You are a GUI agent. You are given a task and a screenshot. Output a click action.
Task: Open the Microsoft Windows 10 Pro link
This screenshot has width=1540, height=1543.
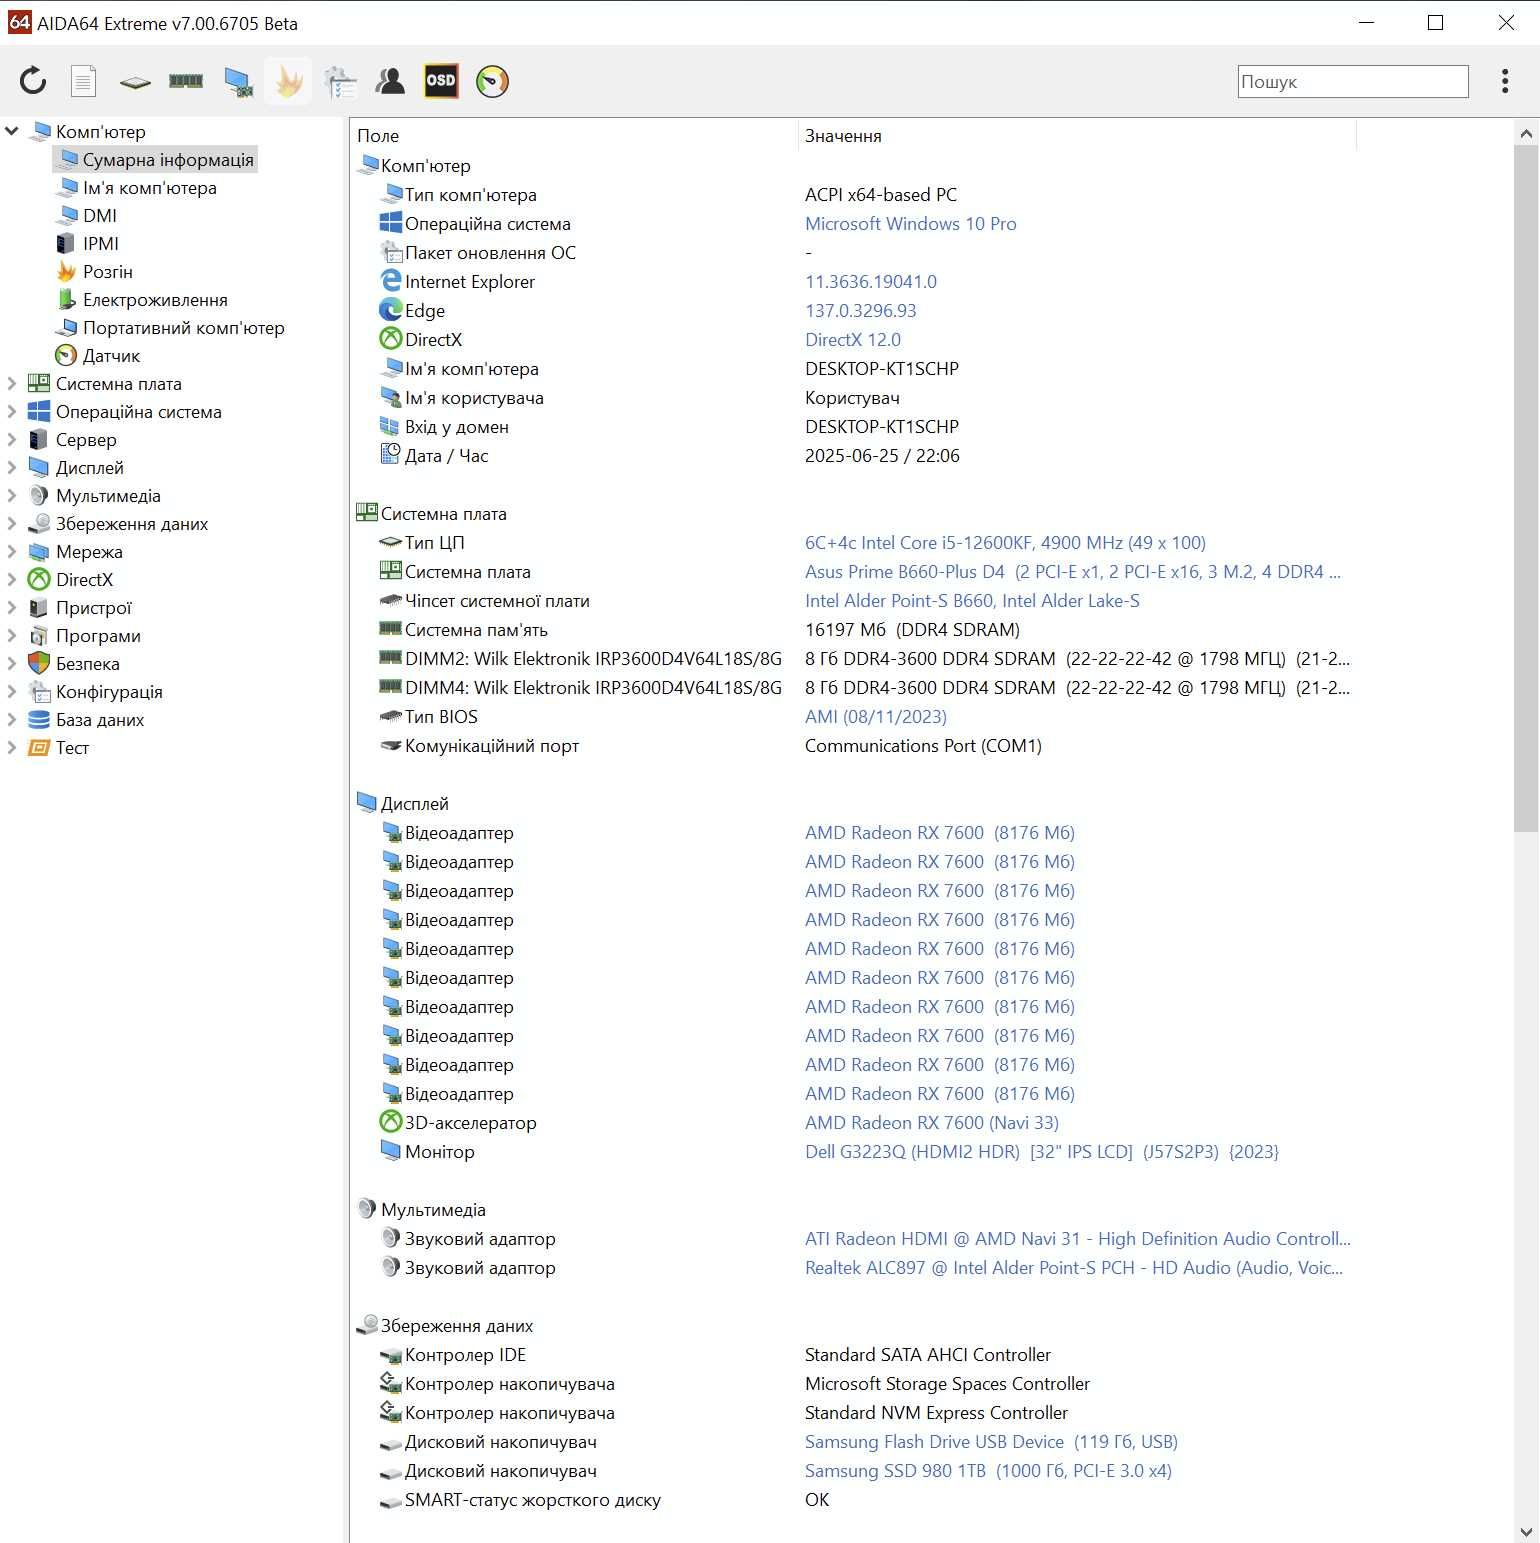(910, 223)
